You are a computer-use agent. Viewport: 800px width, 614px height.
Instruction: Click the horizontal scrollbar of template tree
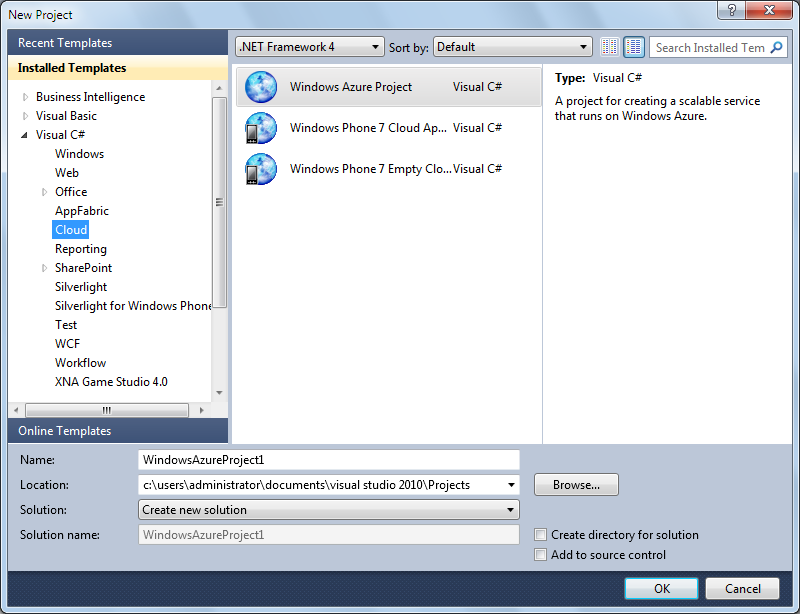(107, 410)
